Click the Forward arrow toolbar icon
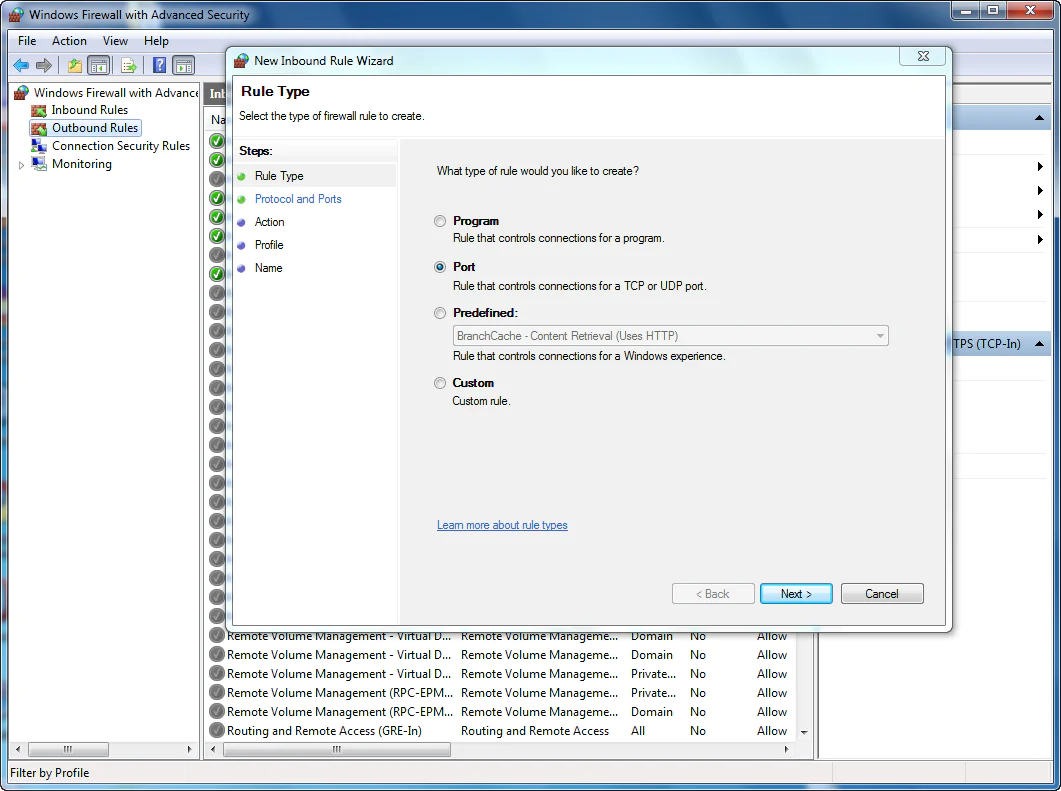Image resolution: width=1061 pixels, height=791 pixels. [x=44, y=66]
